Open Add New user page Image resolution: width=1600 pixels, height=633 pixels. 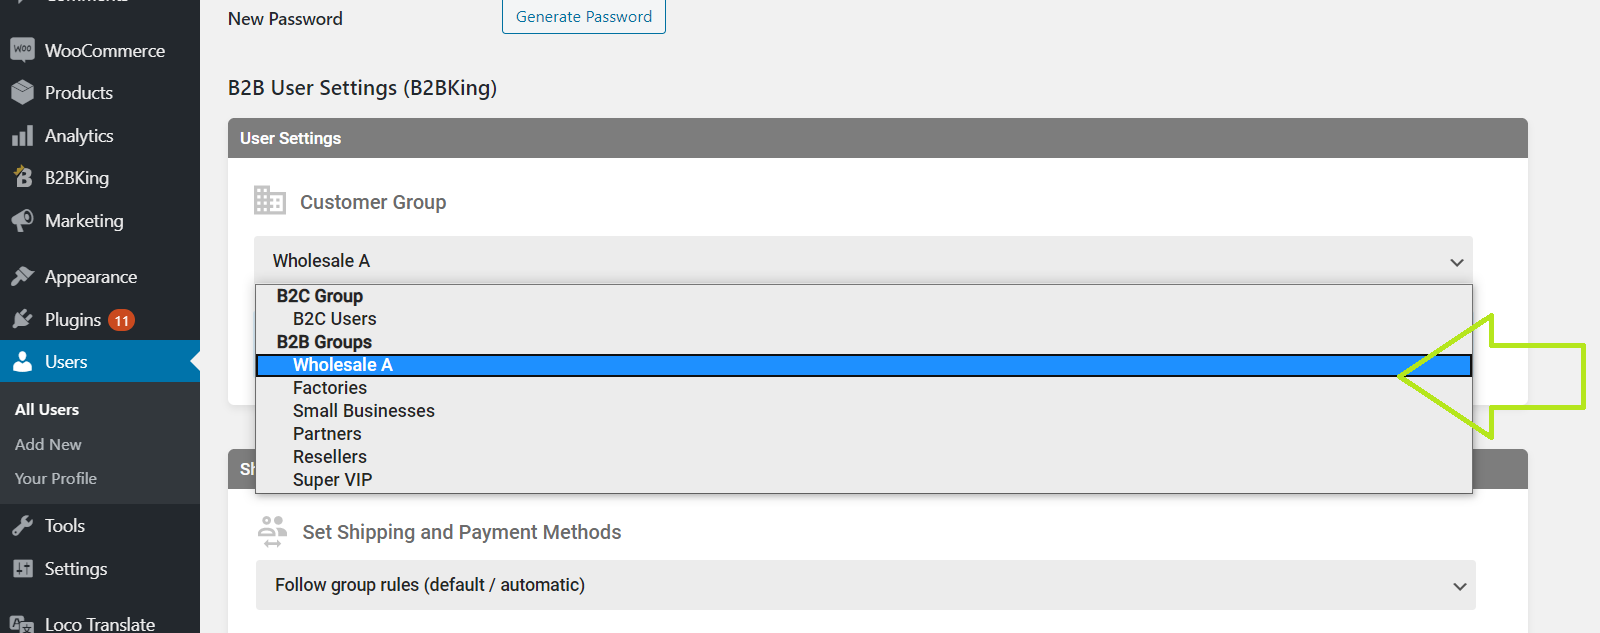point(47,444)
